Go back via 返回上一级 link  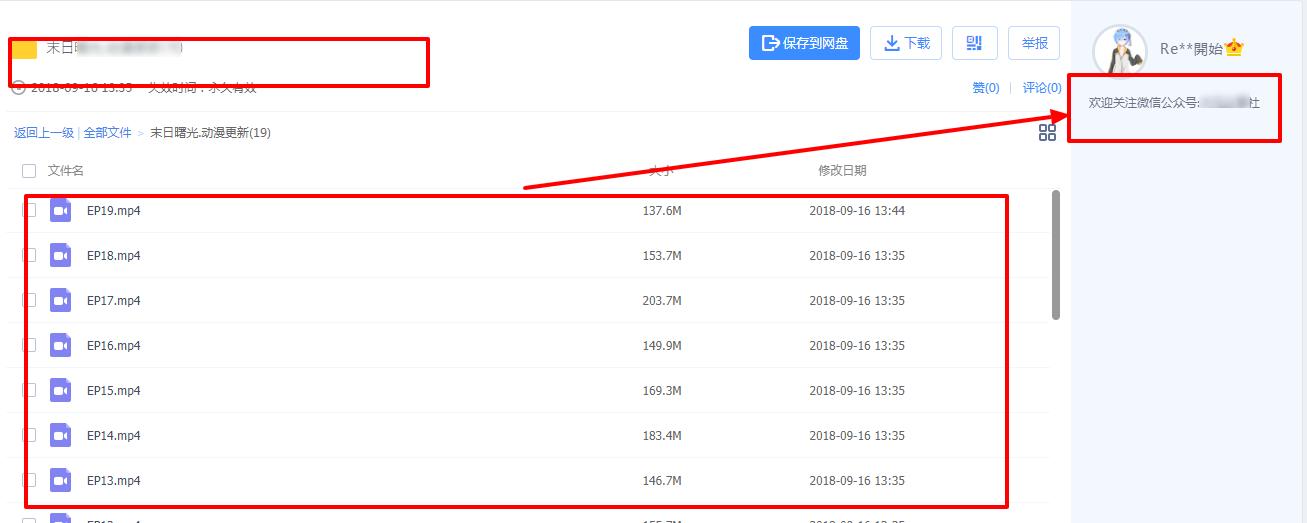(44, 133)
